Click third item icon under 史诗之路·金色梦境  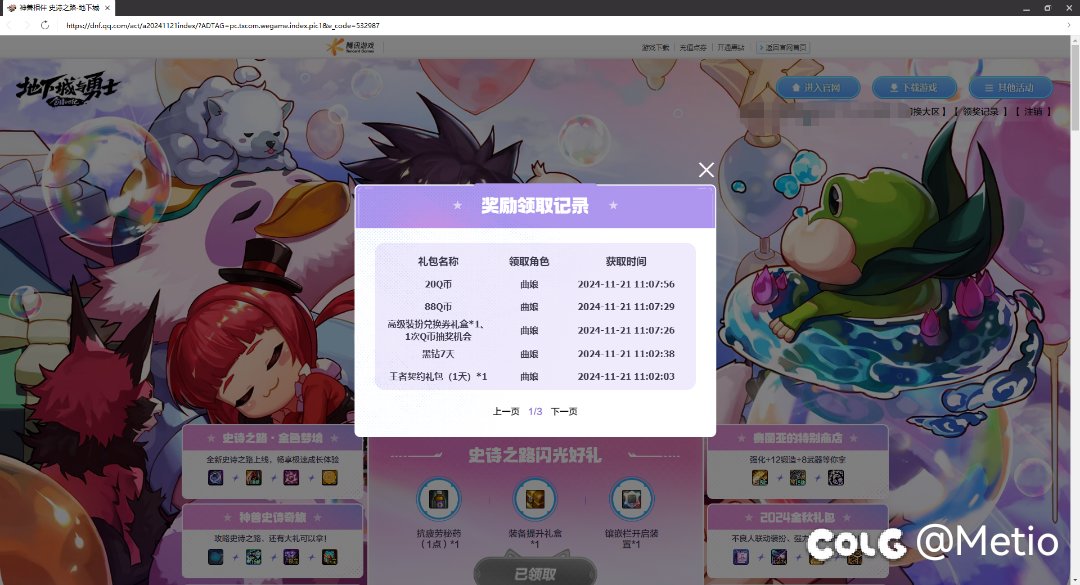[291, 478]
